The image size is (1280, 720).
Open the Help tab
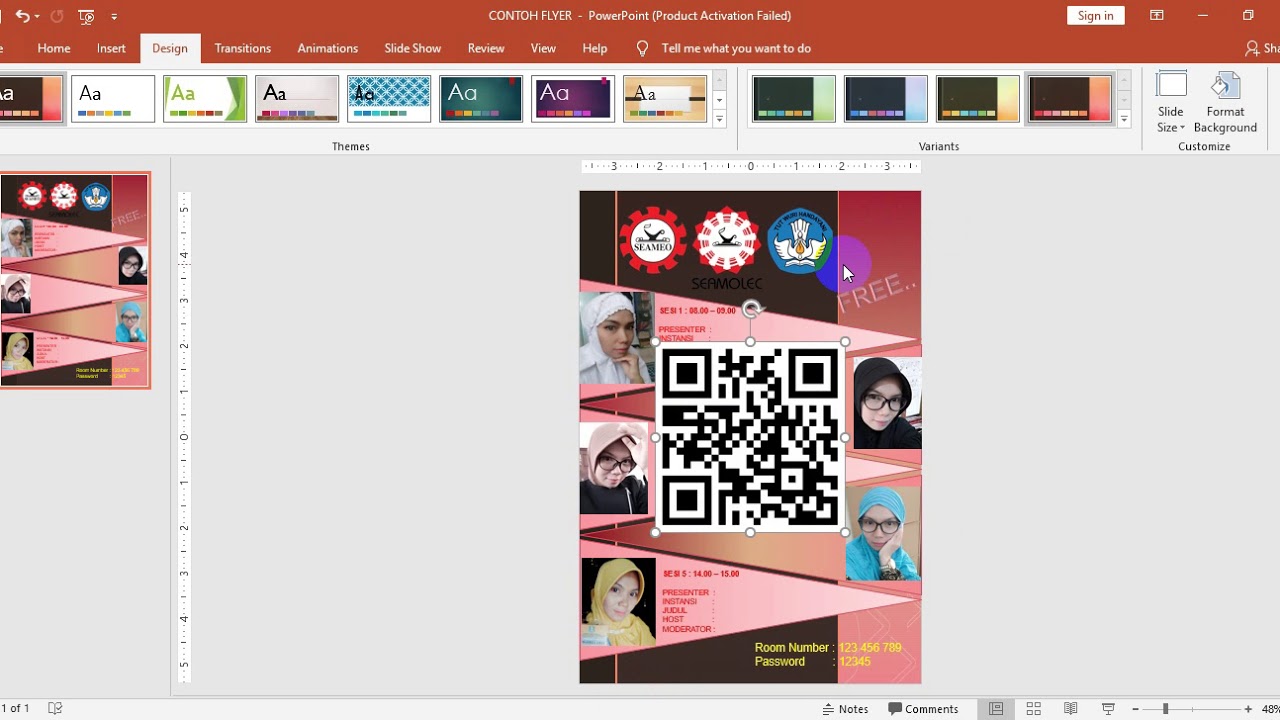595,48
